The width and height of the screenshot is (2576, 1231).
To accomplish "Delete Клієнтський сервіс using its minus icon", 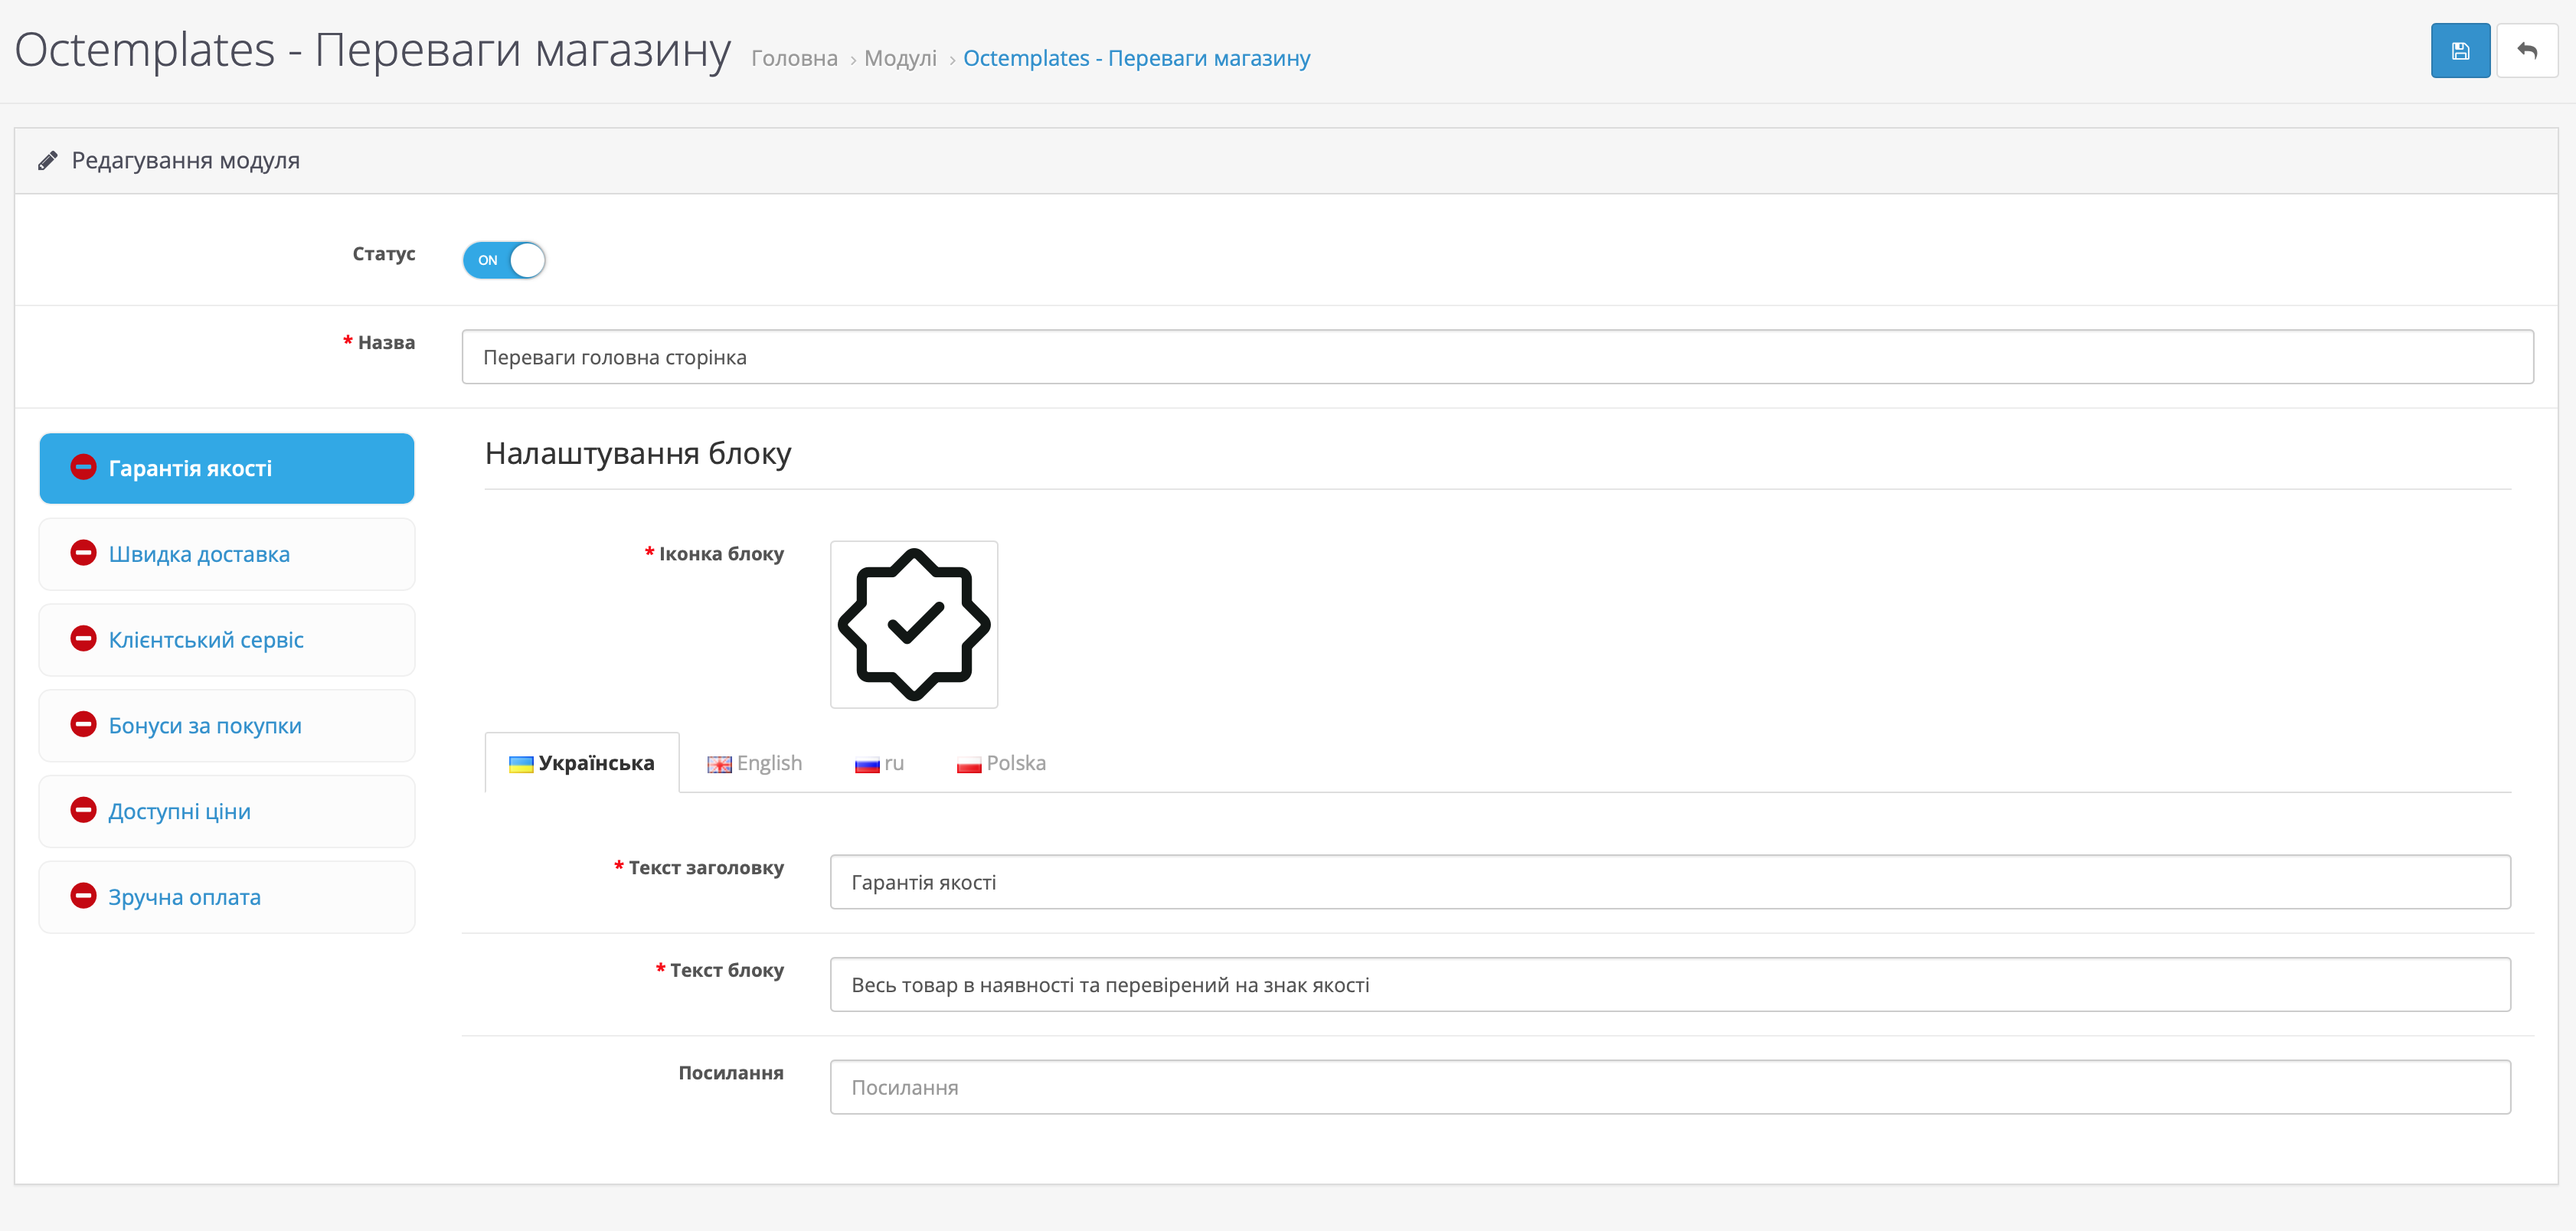I will tap(83, 639).
